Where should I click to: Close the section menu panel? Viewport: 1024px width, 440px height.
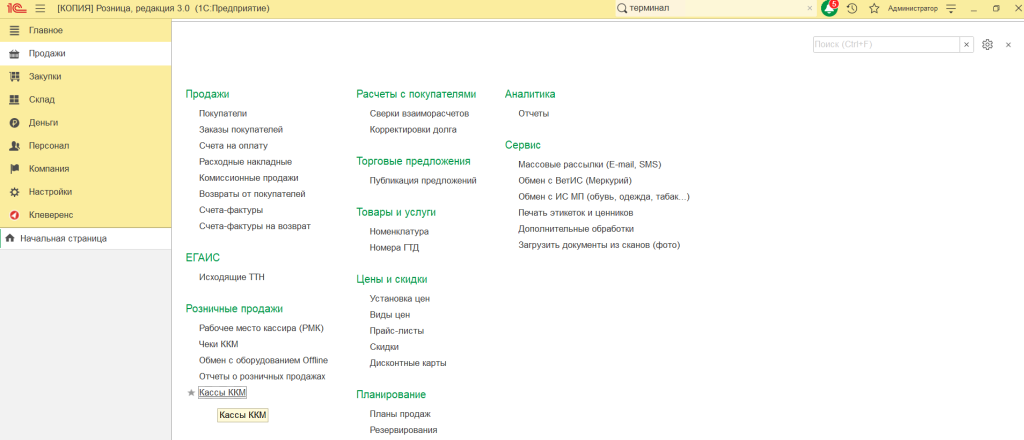coord(1008,44)
